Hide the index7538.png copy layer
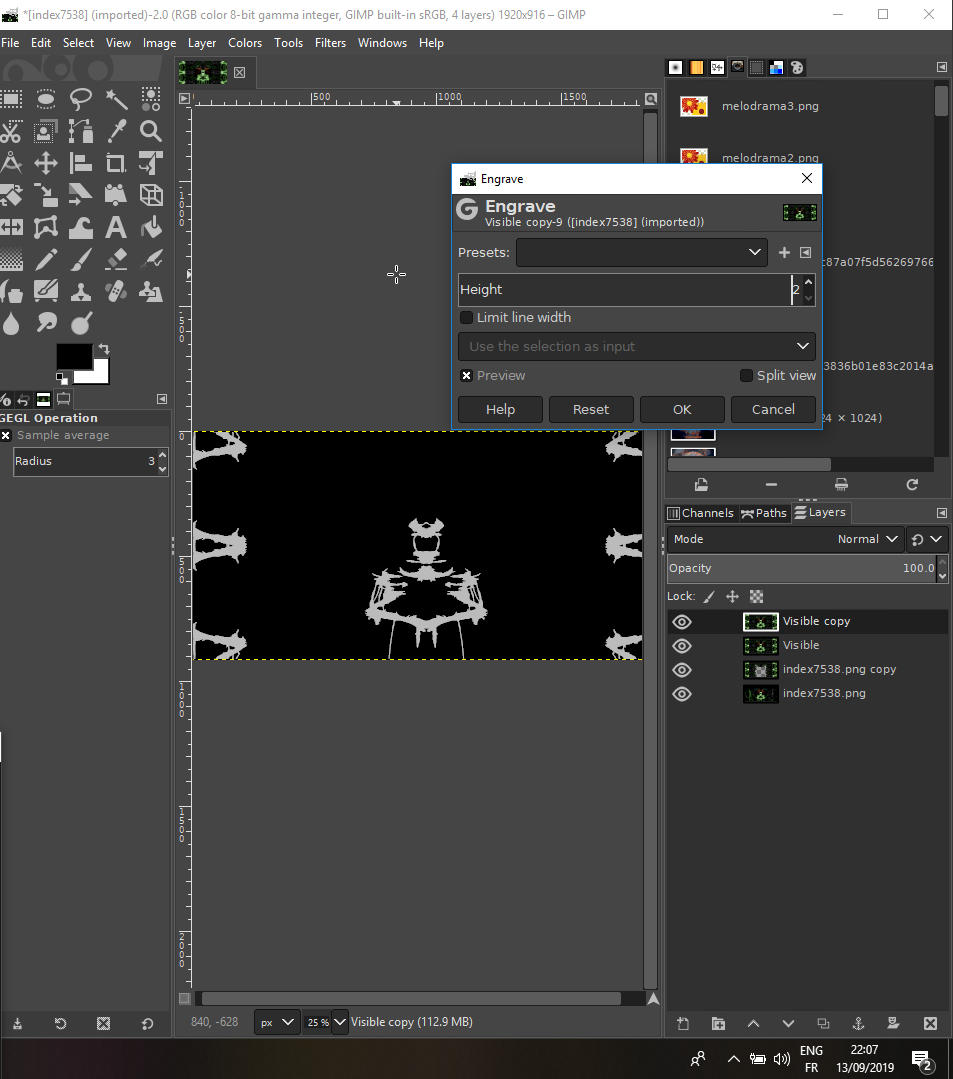The image size is (953, 1079). 682,670
